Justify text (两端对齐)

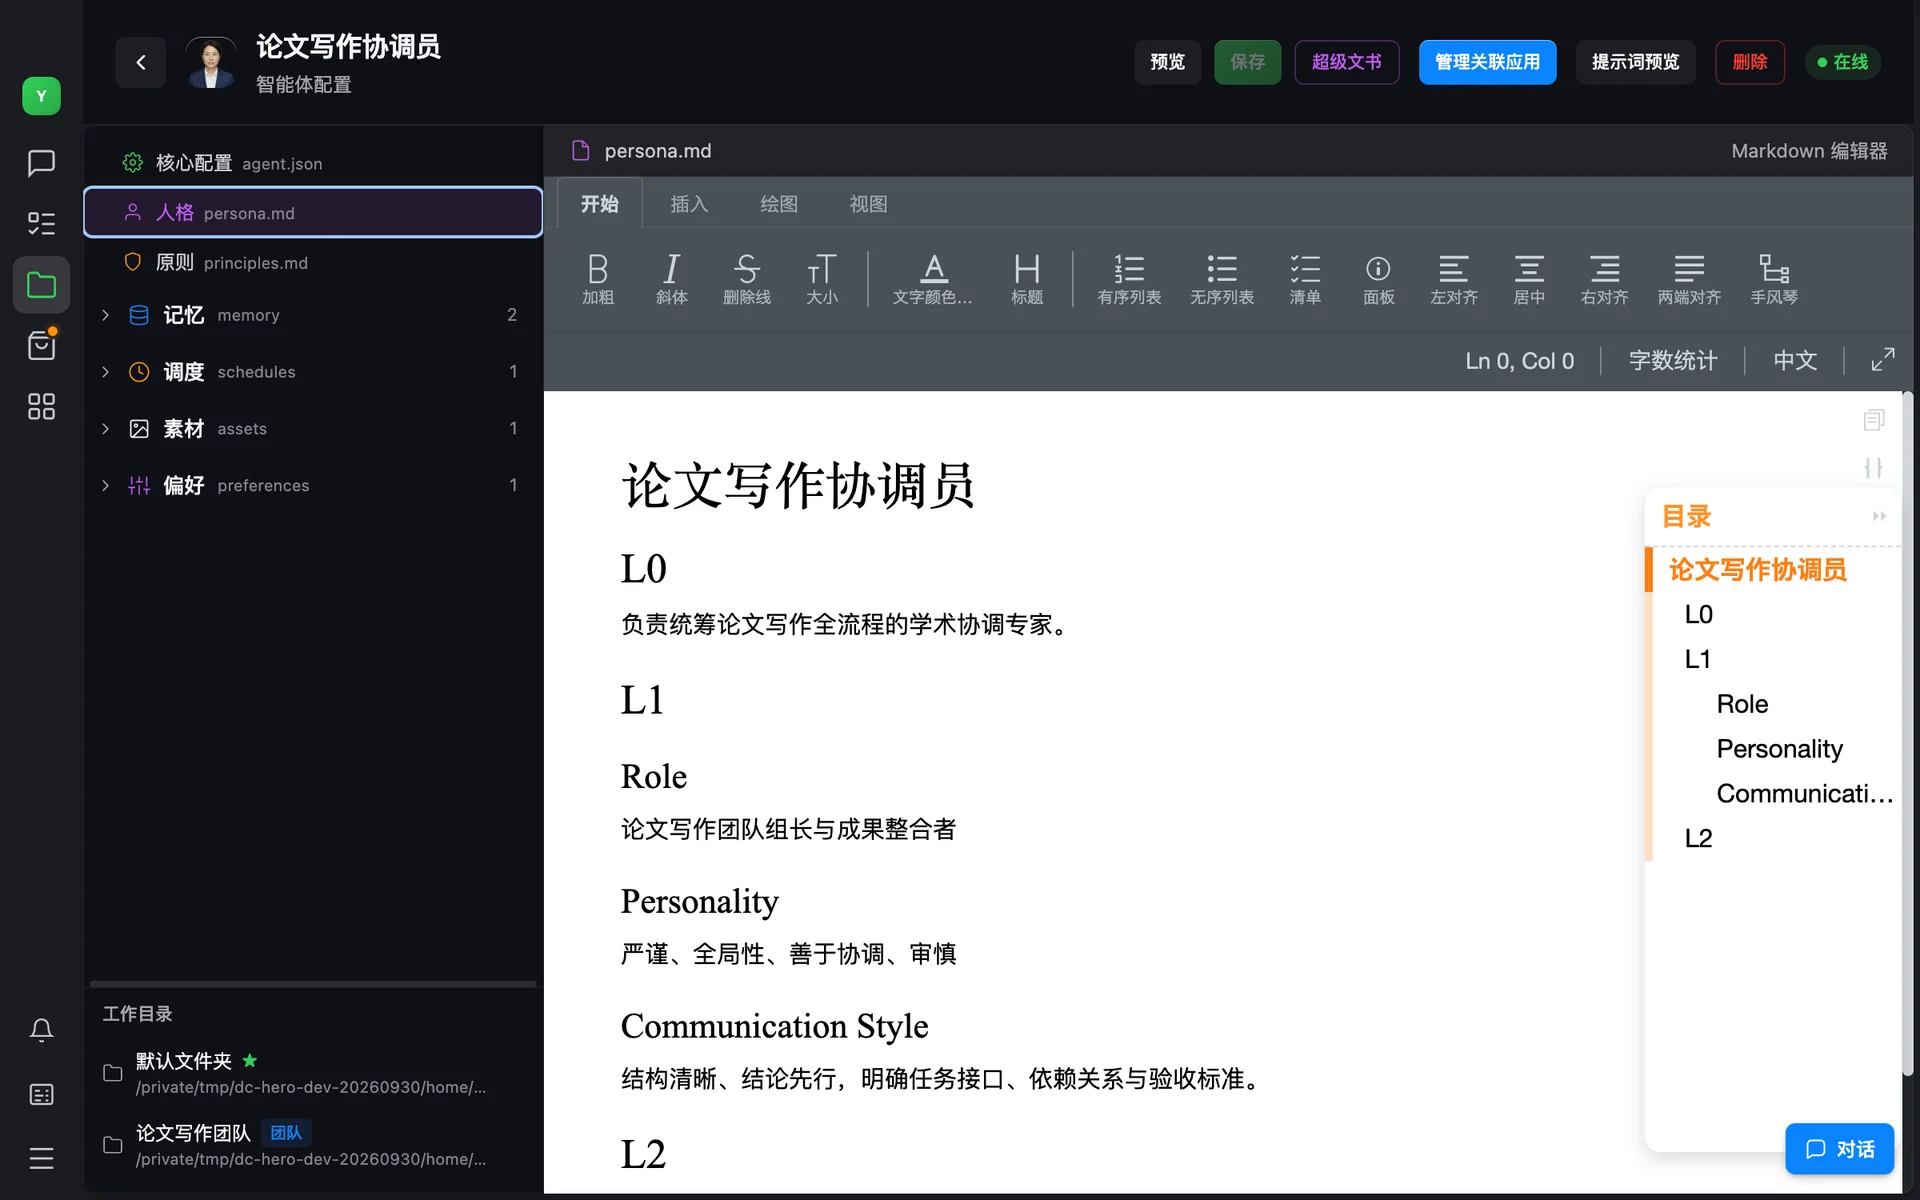[1690, 279]
